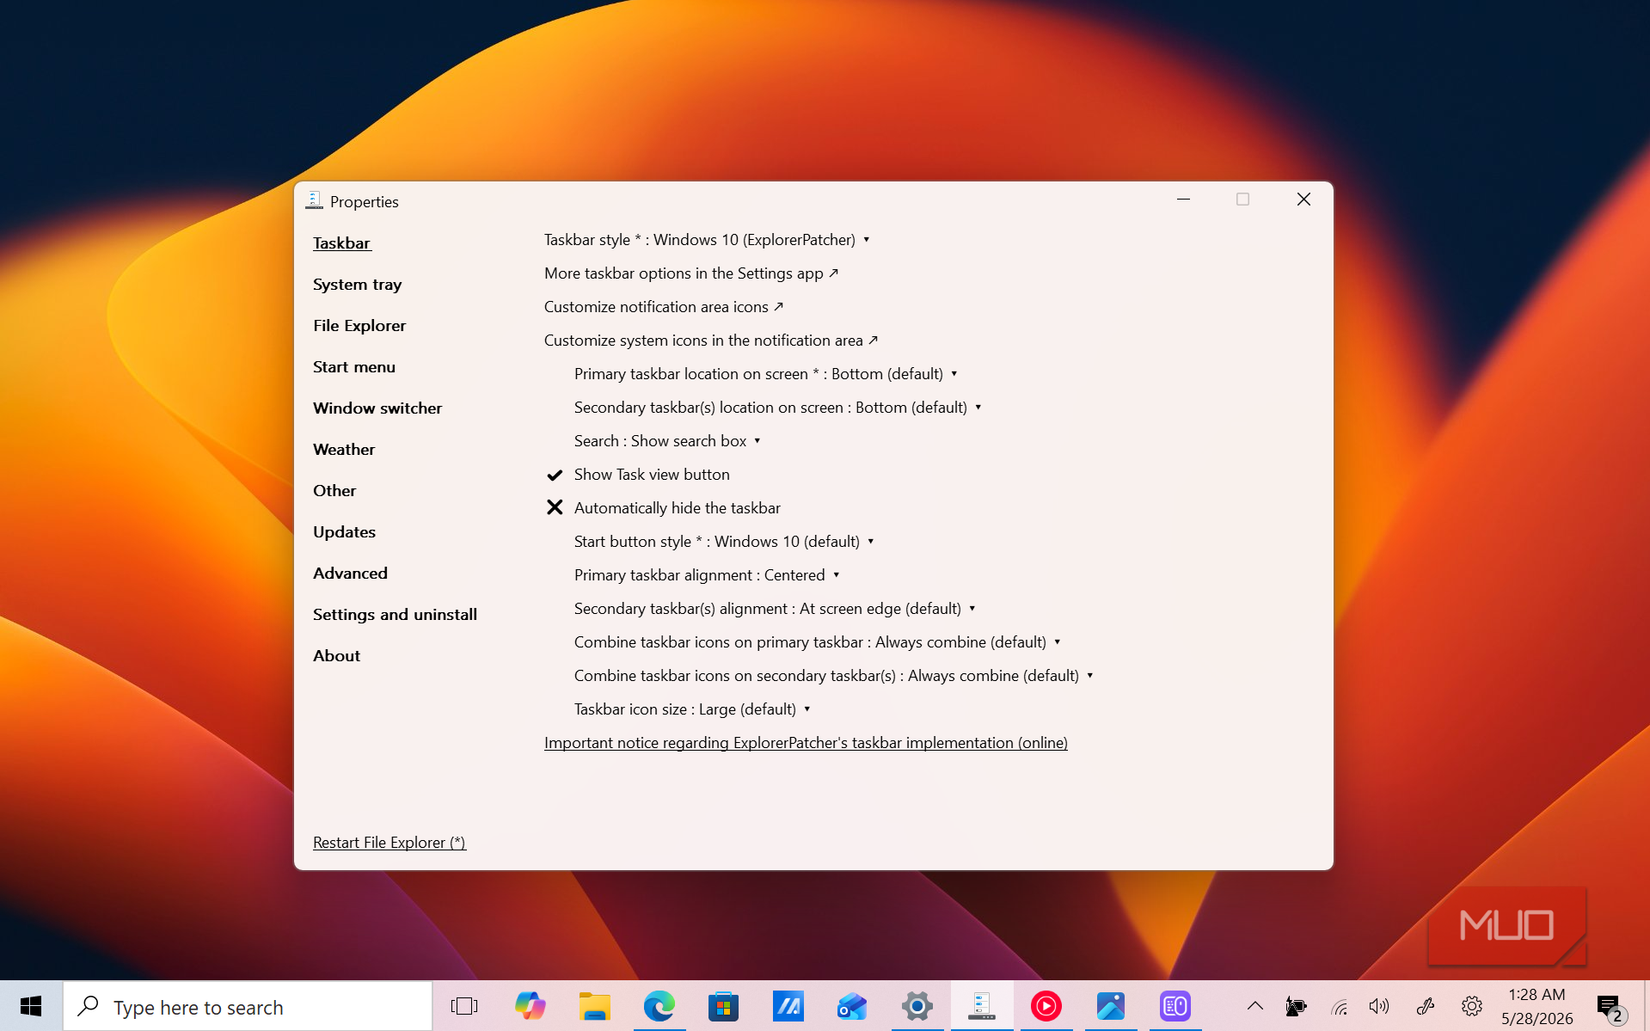The image size is (1650, 1031).
Task: Open Settings and uninstall section
Action: [395, 614]
